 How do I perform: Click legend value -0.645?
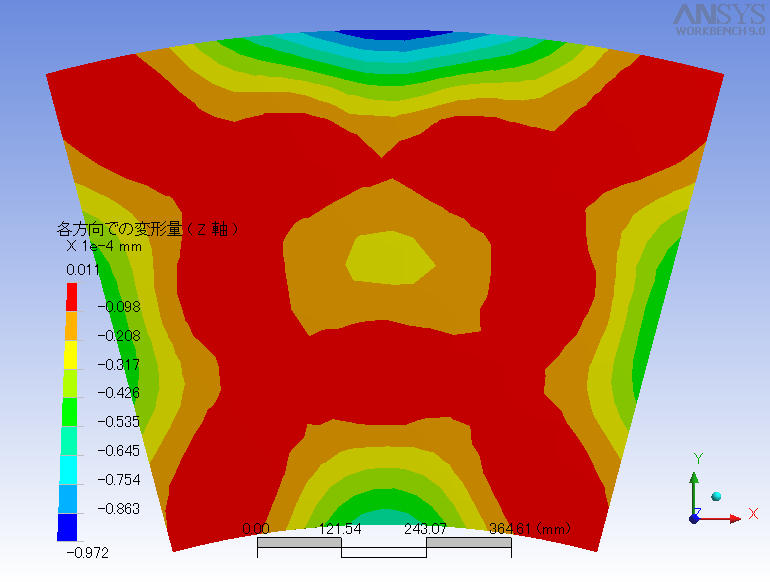[x=119, y=451]
